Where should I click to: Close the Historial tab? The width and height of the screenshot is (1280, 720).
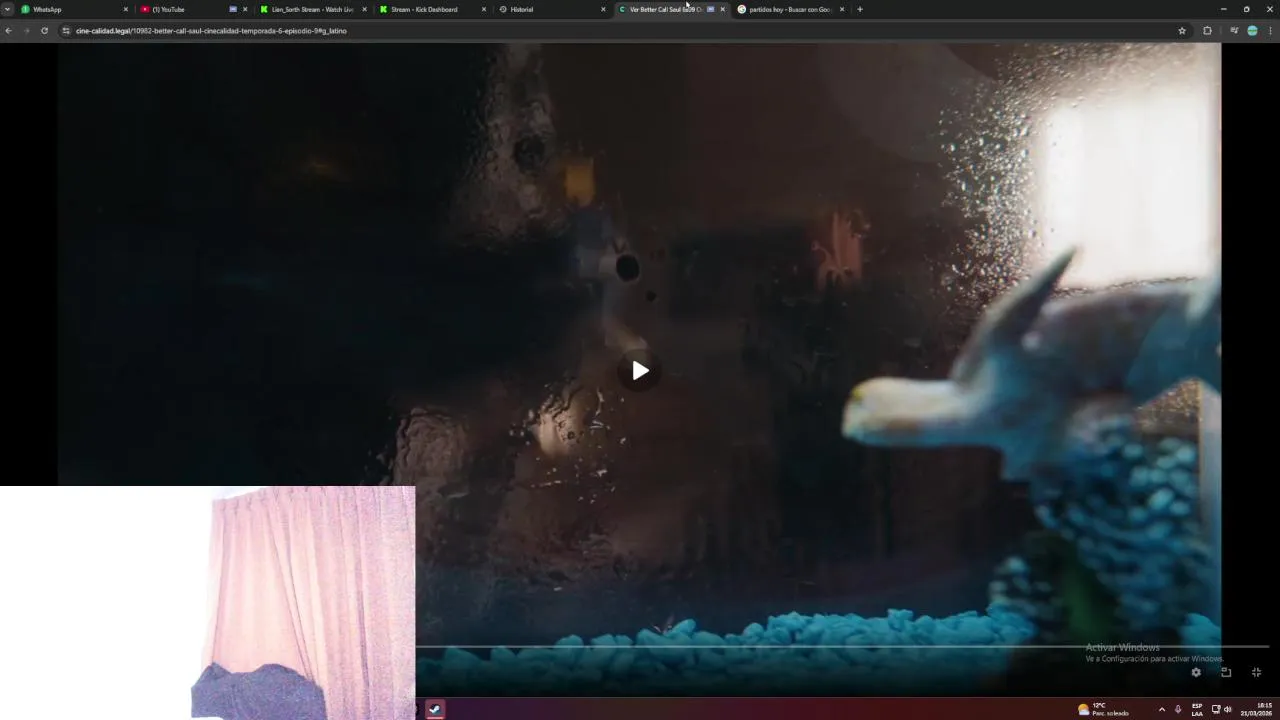[x=603, y=9]
